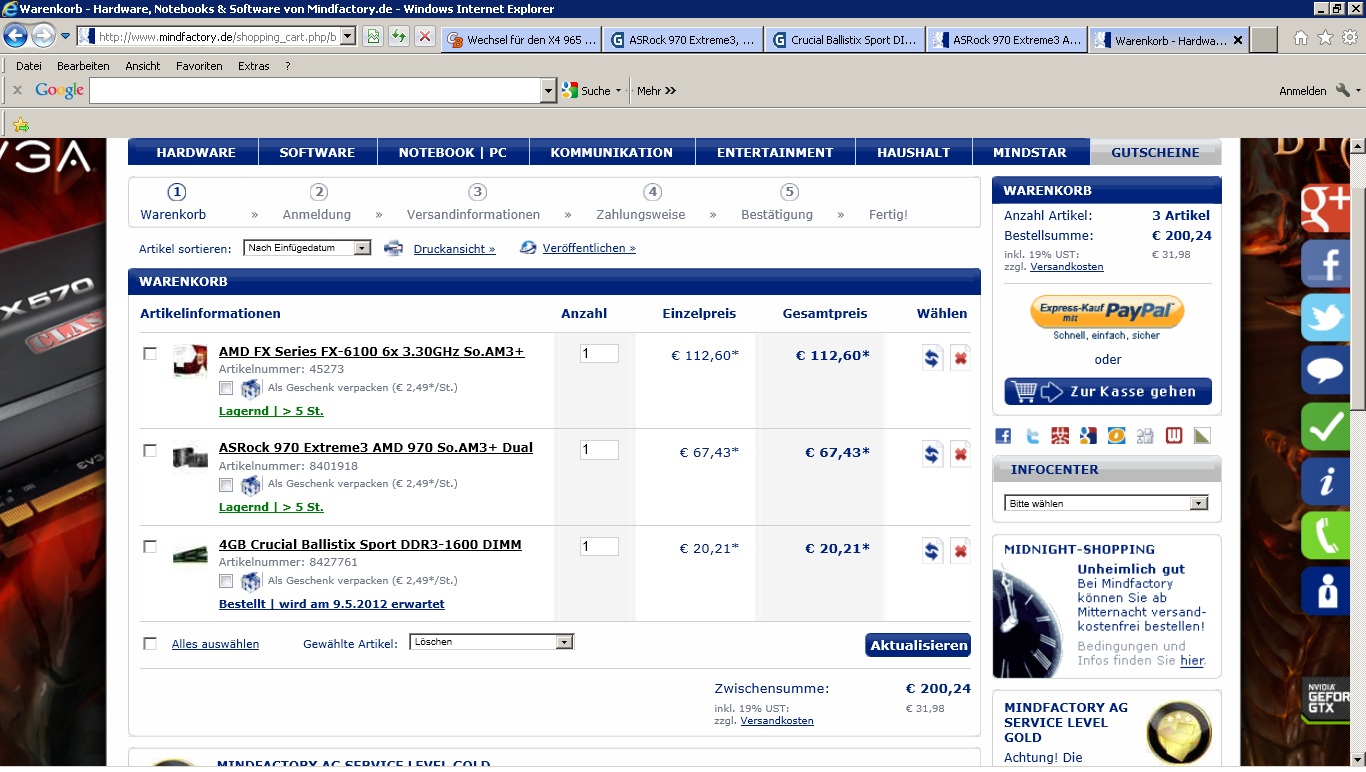Remove the AMD FX-6100 with red X icon
The width and height of the screenshot is (1366, 772).
pos(960,357)
